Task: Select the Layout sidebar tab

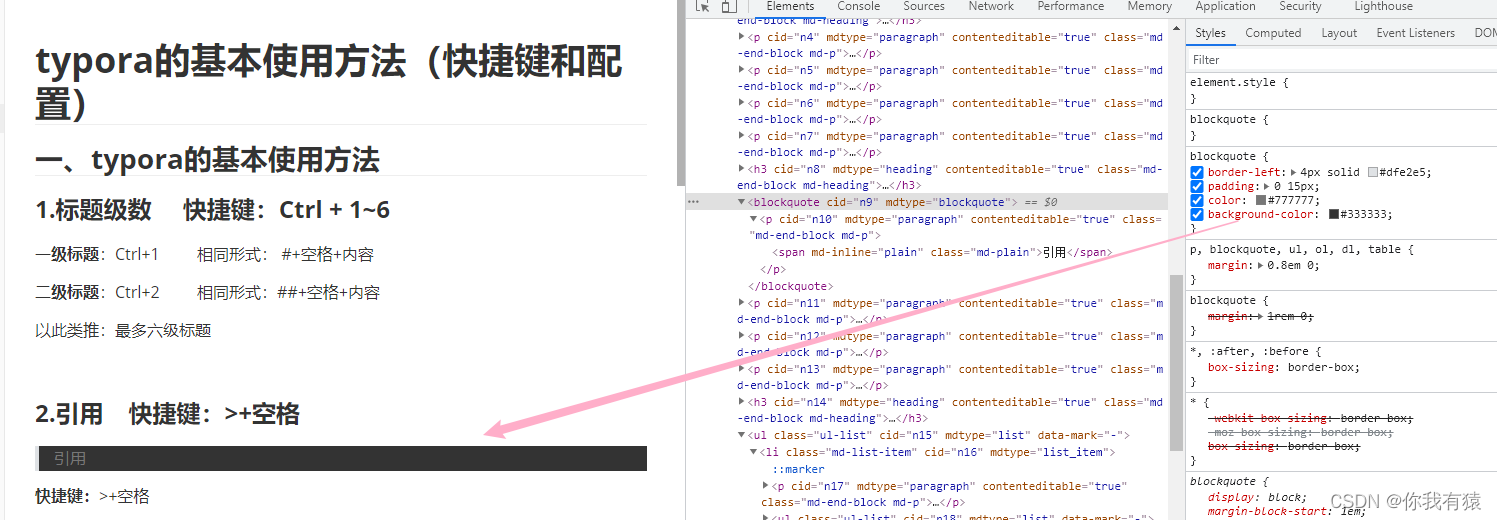Action: [x=1339, y=33]
